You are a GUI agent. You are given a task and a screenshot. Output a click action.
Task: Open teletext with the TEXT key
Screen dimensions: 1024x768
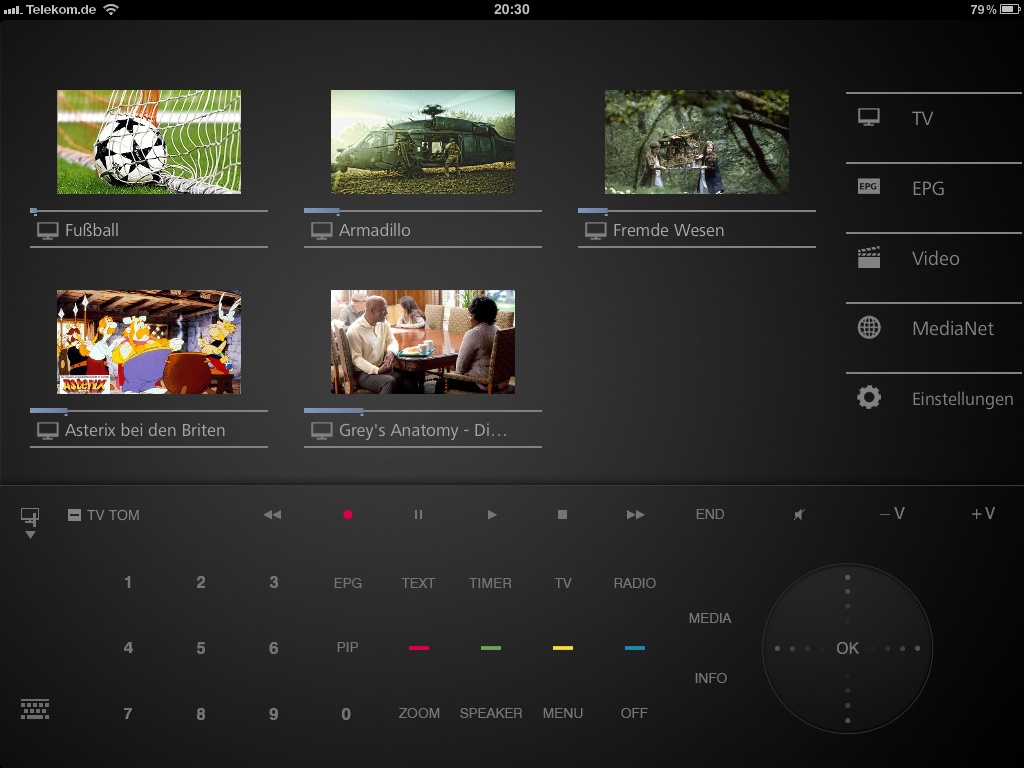pyautogui.click(x=418, y=582)
